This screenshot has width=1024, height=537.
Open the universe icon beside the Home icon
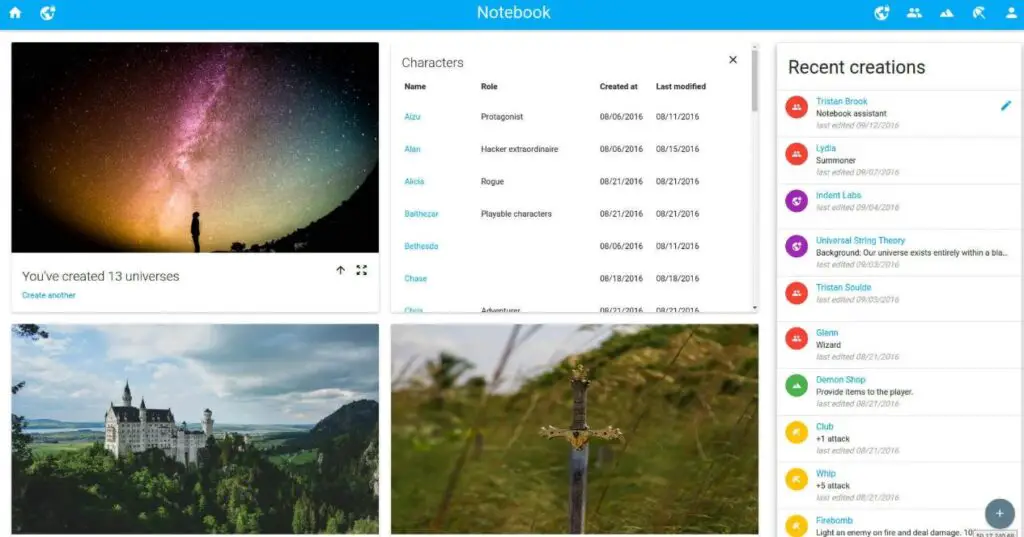(x=47, y=13)
